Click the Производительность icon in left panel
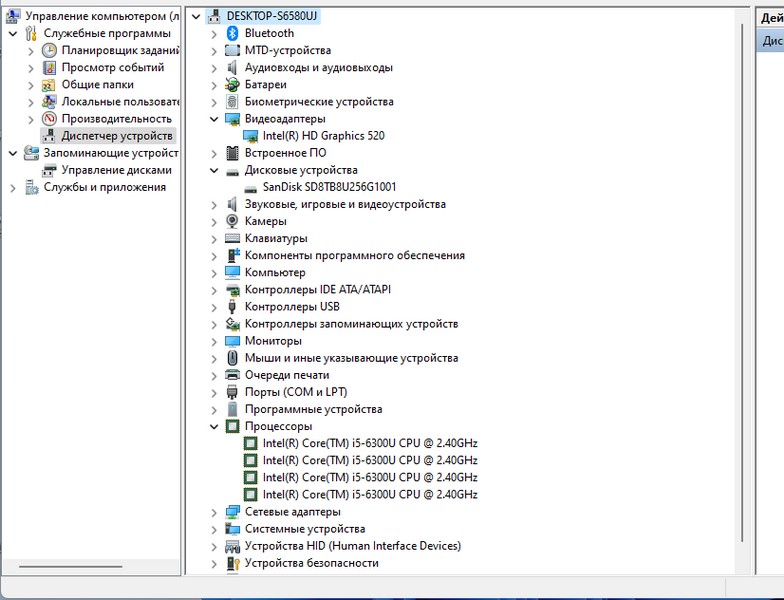 tap(49, 118)
